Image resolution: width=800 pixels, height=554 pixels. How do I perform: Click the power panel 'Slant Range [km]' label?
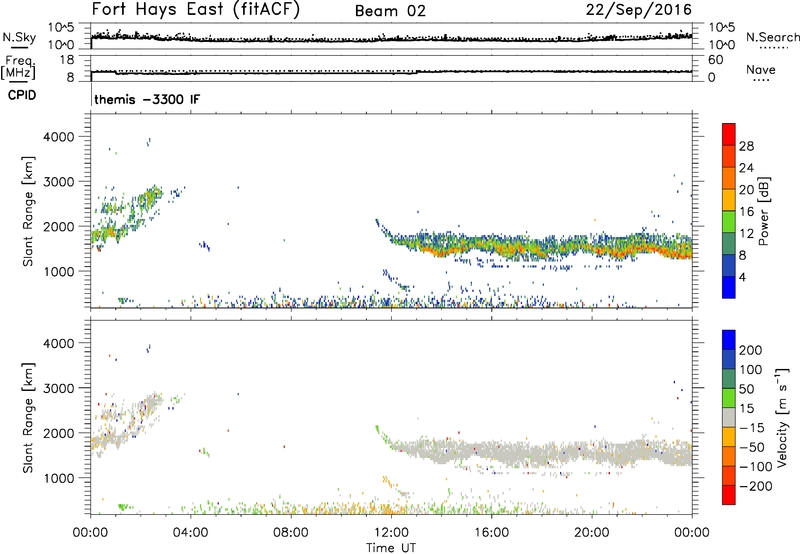click(x=28, y=211)
